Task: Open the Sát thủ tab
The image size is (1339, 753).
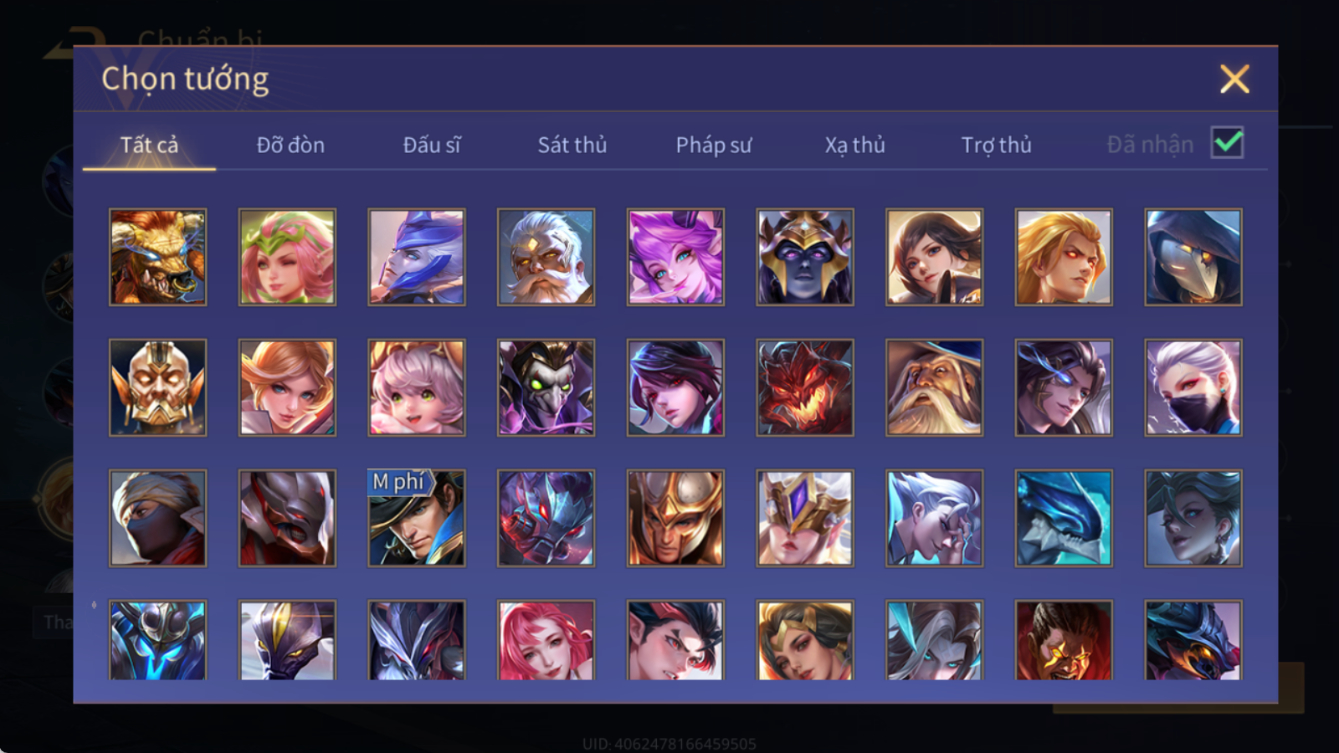Action: [572, 145]
